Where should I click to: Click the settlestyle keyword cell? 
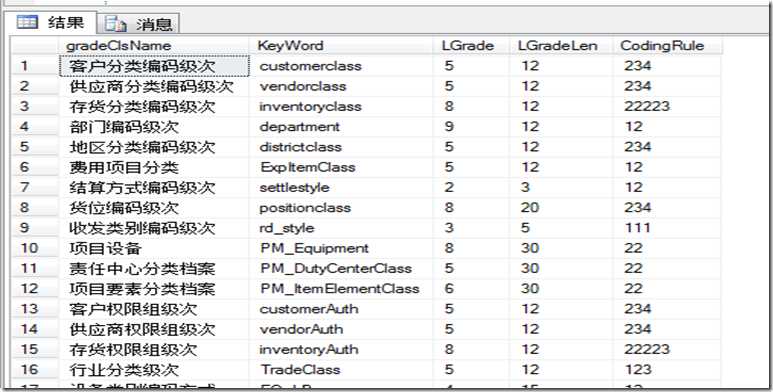[341, 187]
